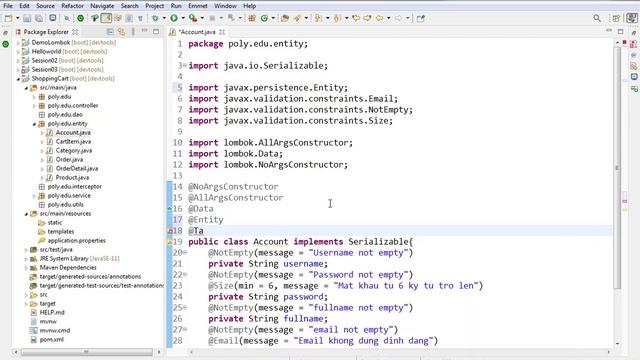The image size is (640, 360).
Task: Open the File menu
Action: click(8, 6)
